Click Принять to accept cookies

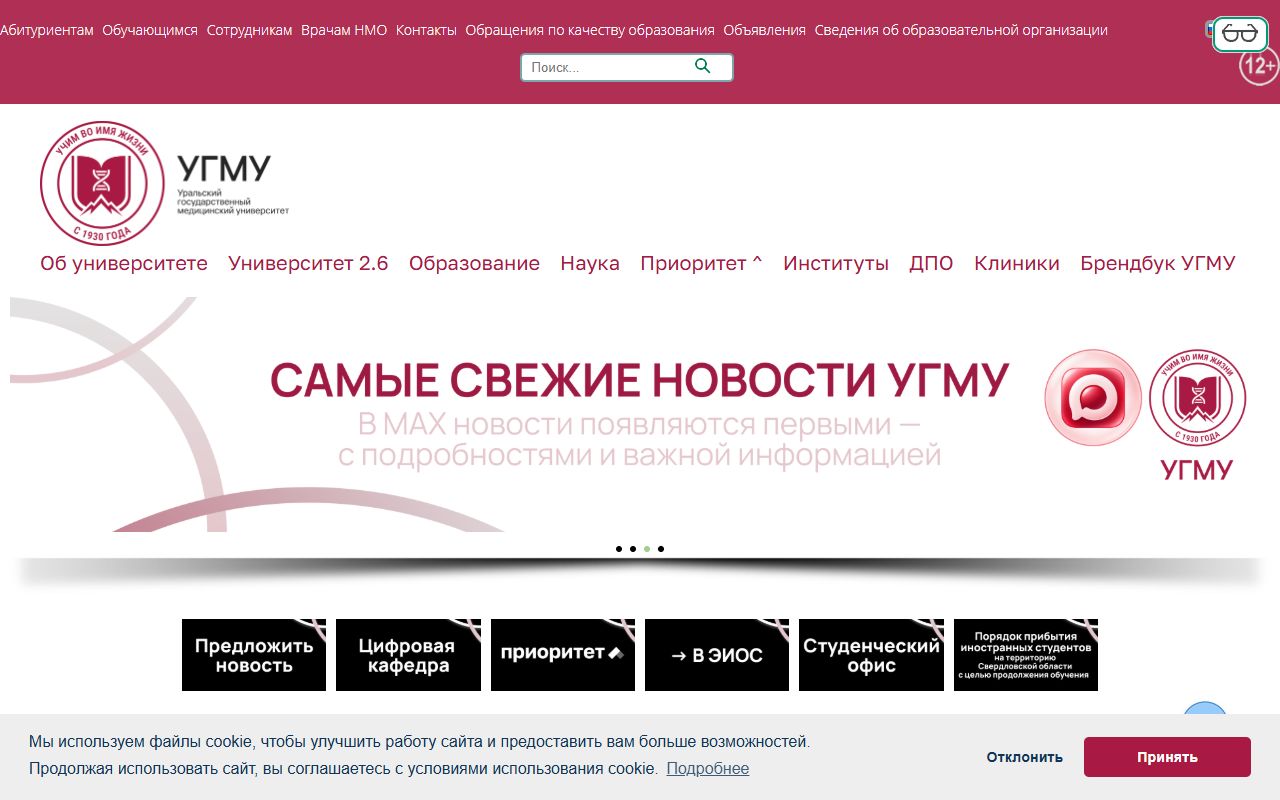(x=1167, y=757)
